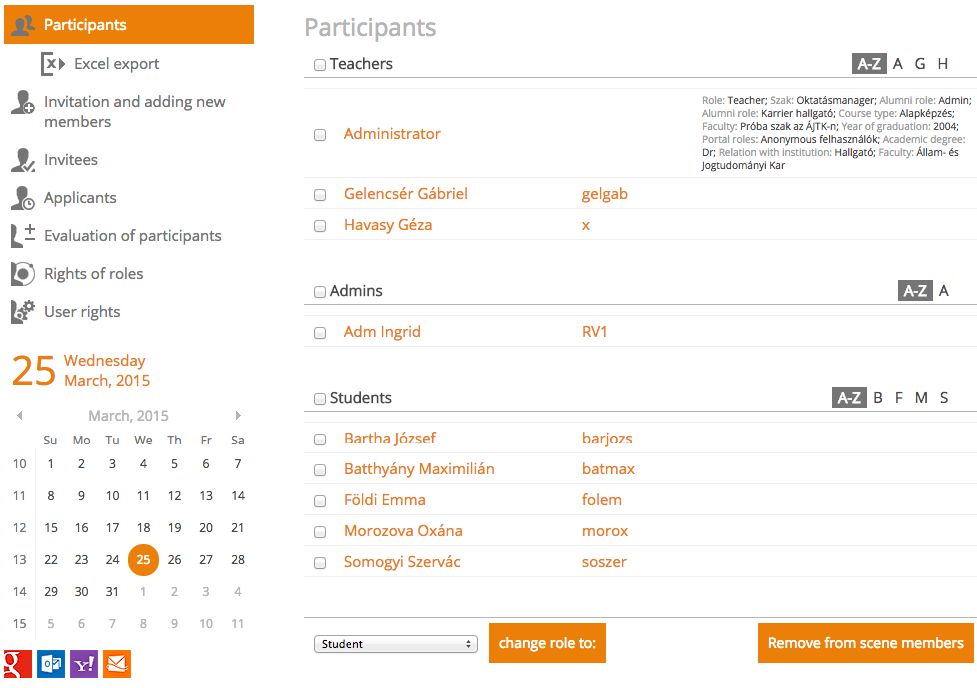Open the Invitees icon in sidebar
The height and width of the screenshot is (688, 977).
point(22,160)
